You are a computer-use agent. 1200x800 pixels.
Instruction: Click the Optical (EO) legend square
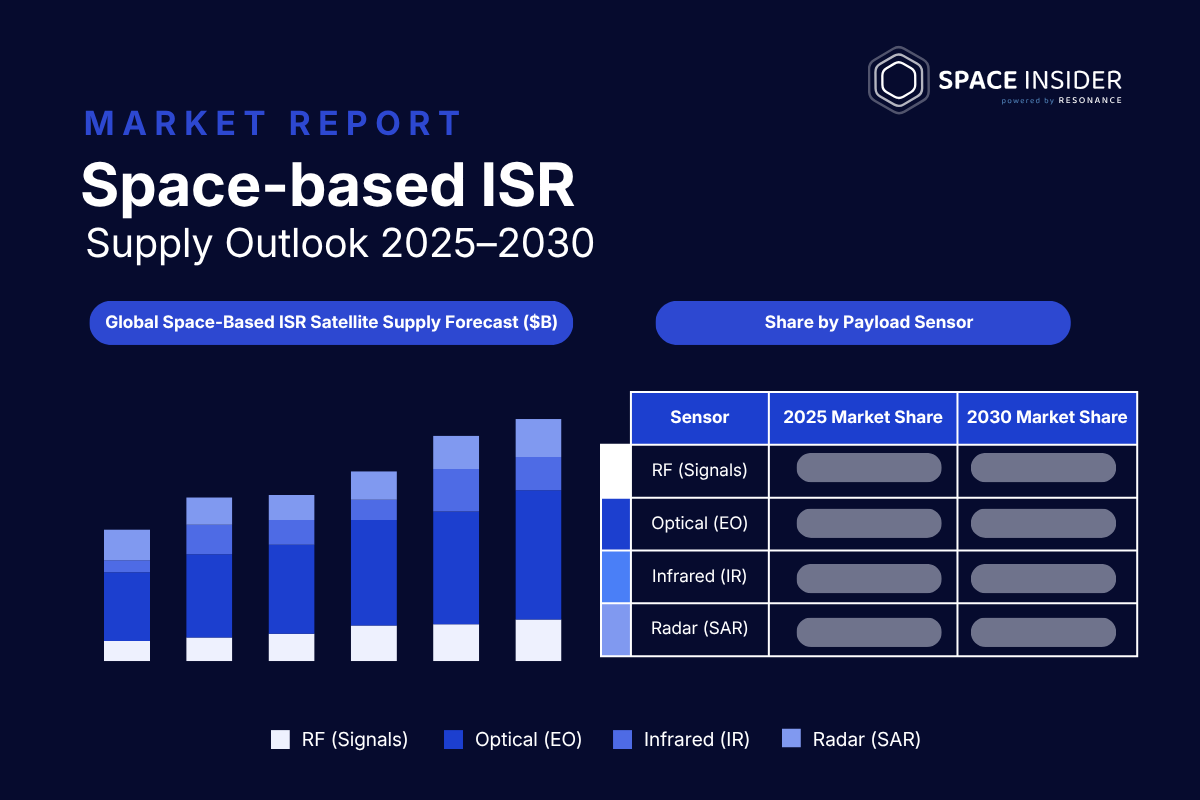[x=453, y=740]
